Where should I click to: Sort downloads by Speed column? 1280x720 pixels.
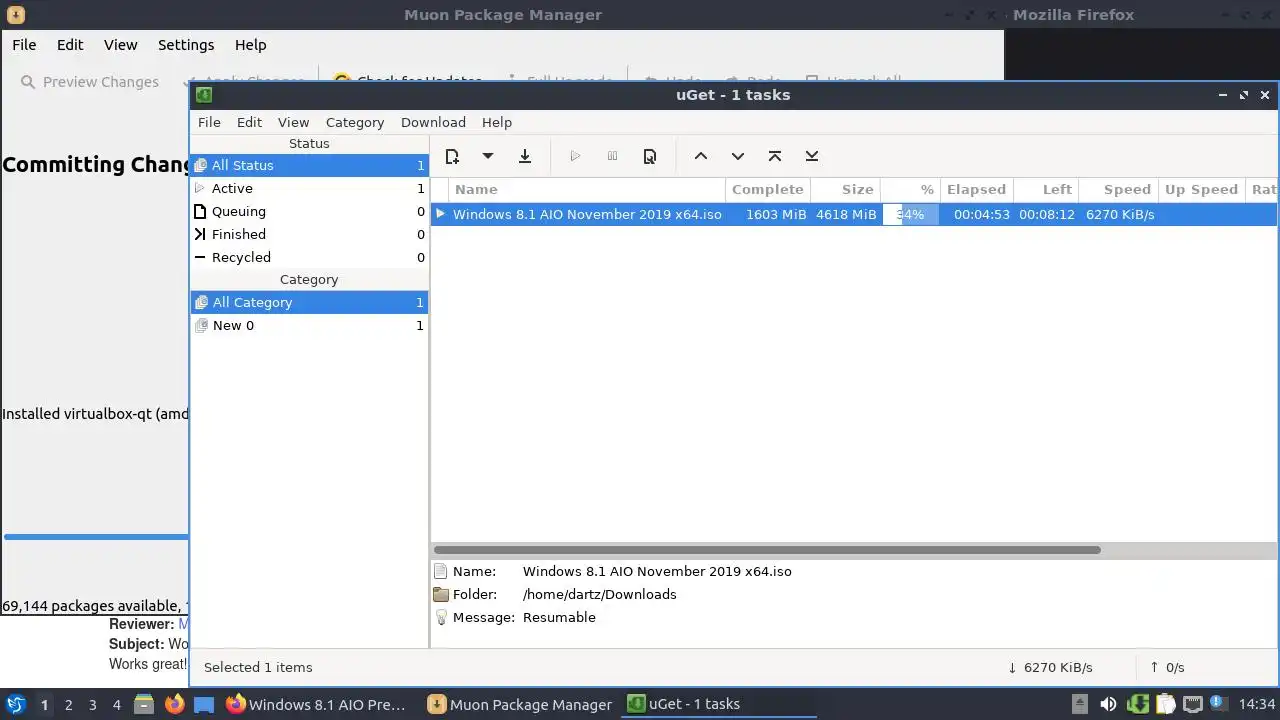pyautogui.click(x=1117, y=189)
